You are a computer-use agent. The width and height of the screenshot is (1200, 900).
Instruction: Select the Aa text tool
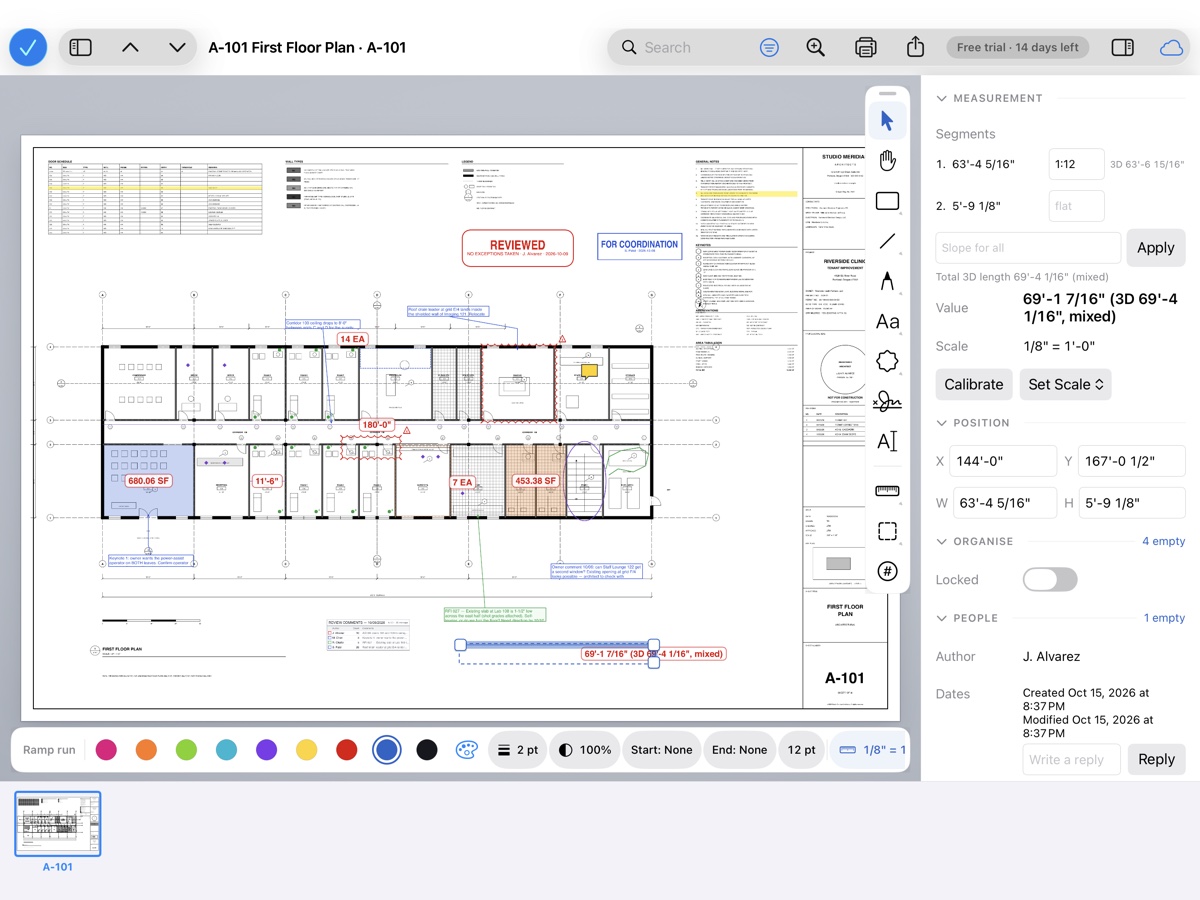(887, 321)
